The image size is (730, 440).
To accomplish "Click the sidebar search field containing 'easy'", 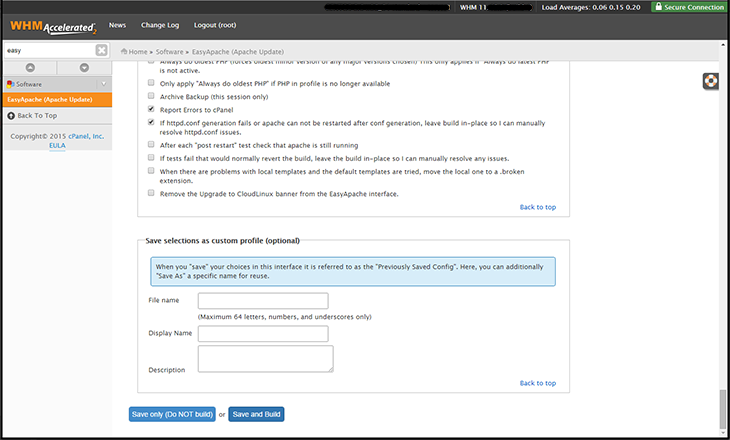I will (x=50, y=50).
